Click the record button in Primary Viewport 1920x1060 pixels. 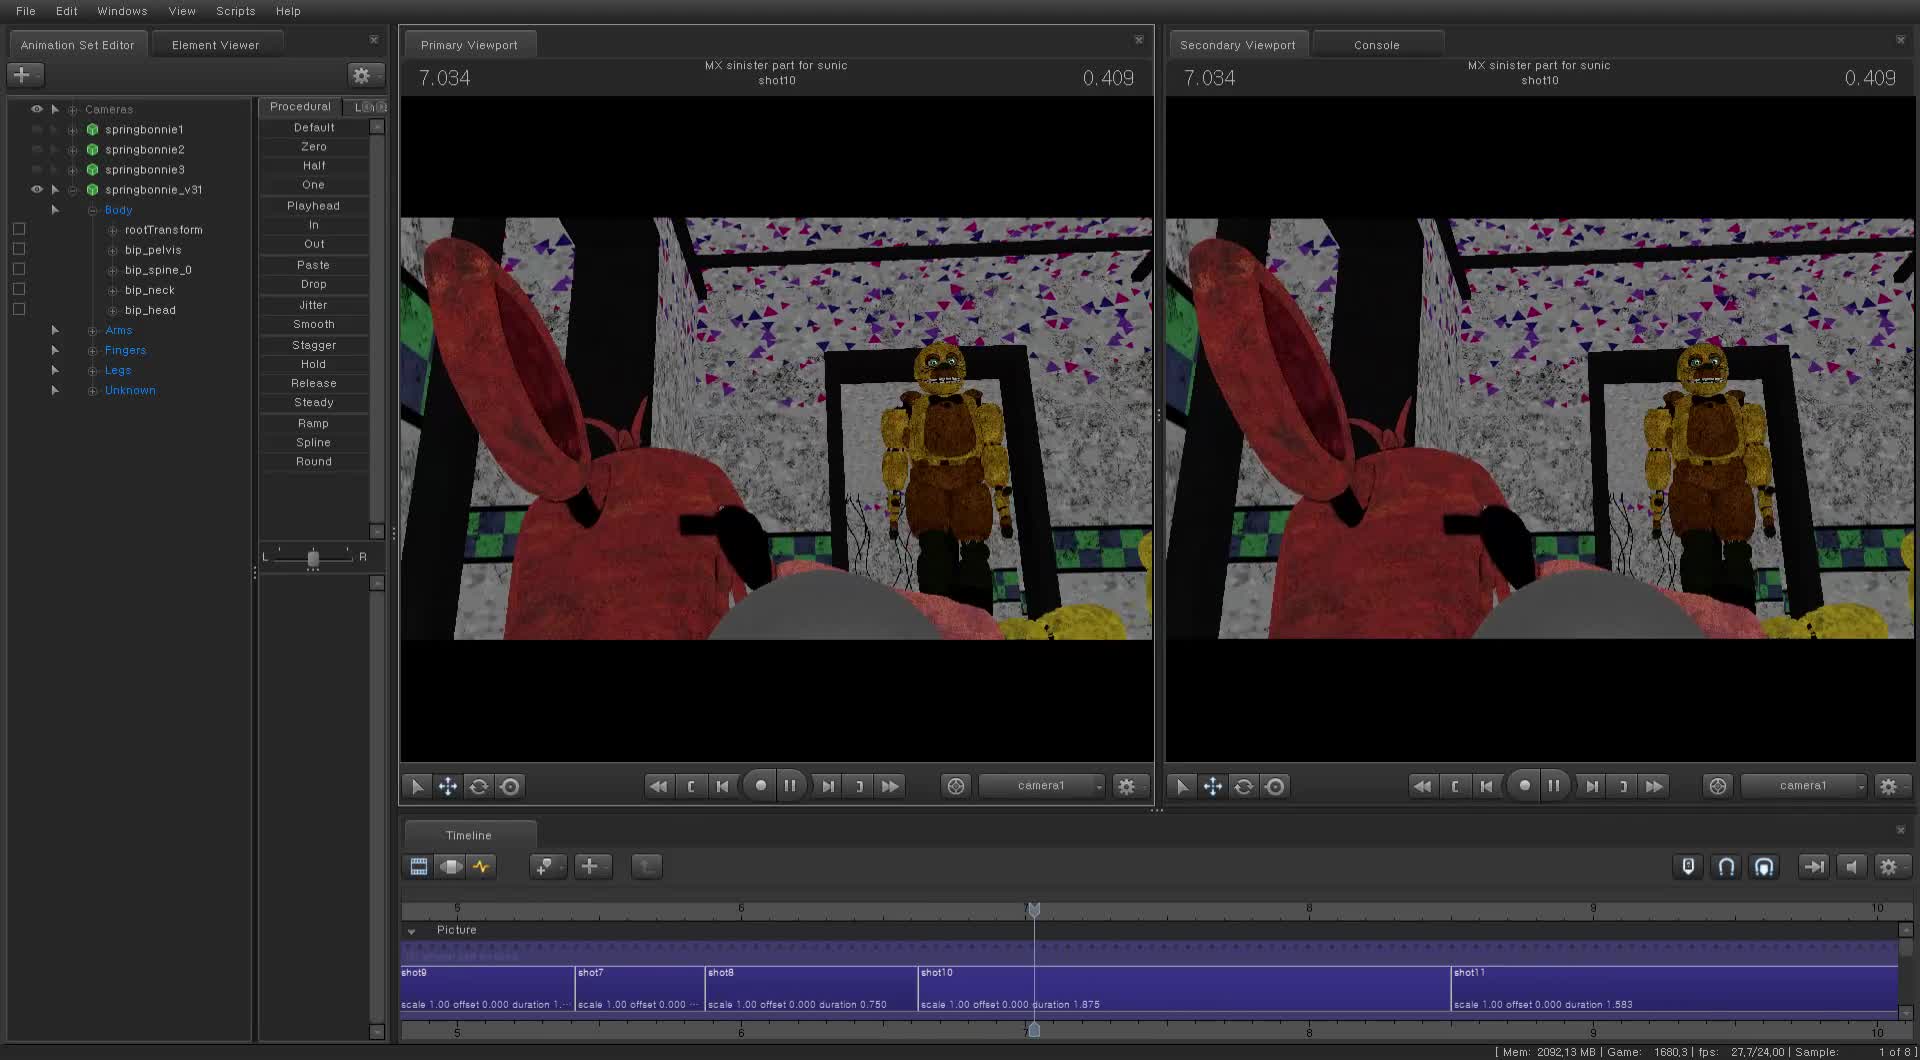coord(761,787)
